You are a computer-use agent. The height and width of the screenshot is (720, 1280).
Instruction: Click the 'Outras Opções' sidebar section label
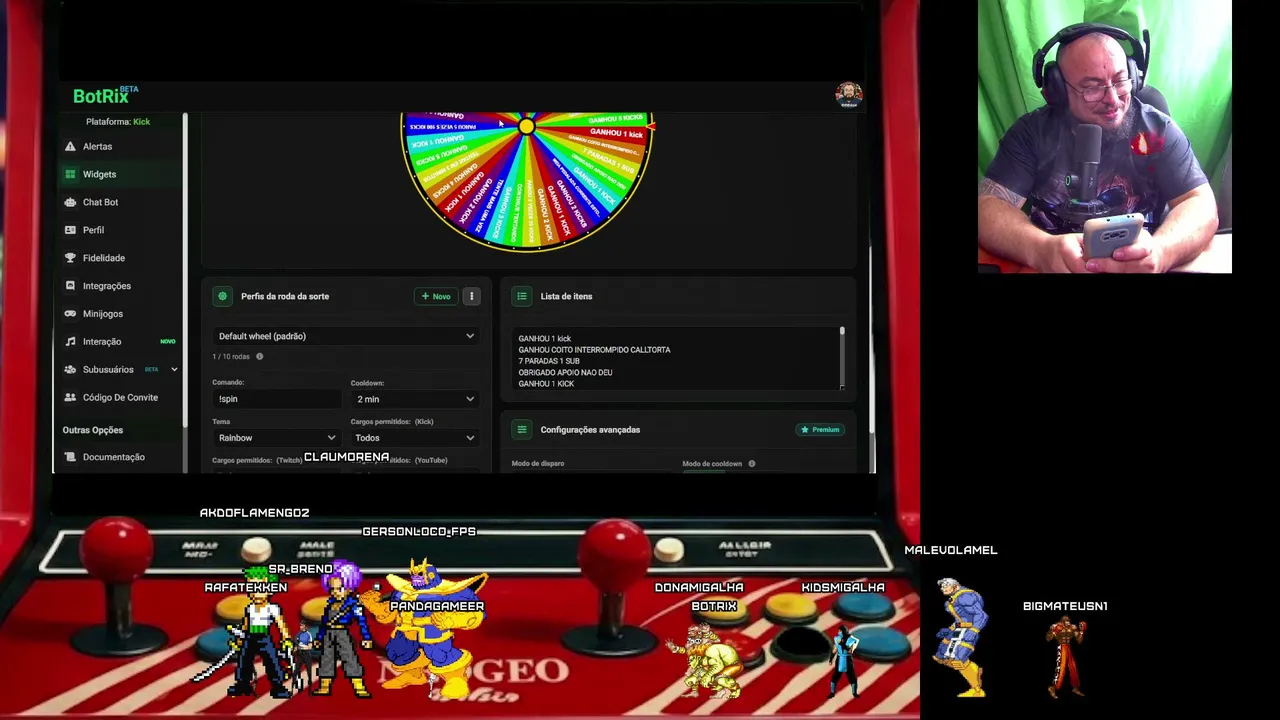click(93, 430)
